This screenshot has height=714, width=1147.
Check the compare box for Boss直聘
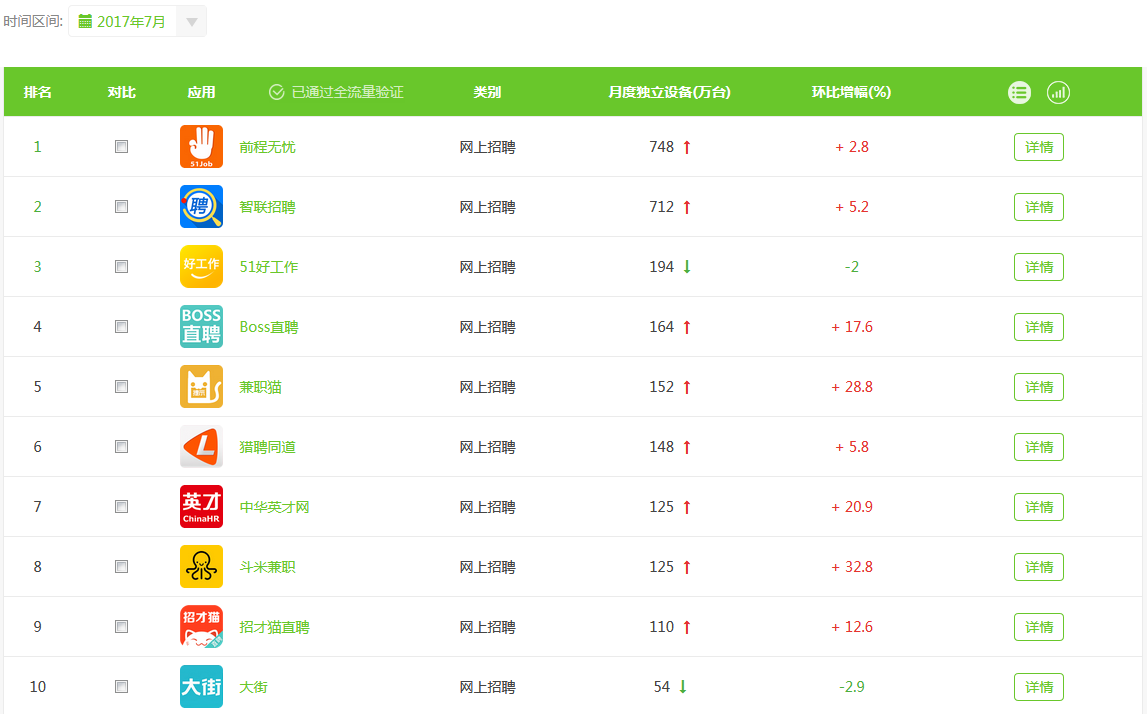(121, 326)
